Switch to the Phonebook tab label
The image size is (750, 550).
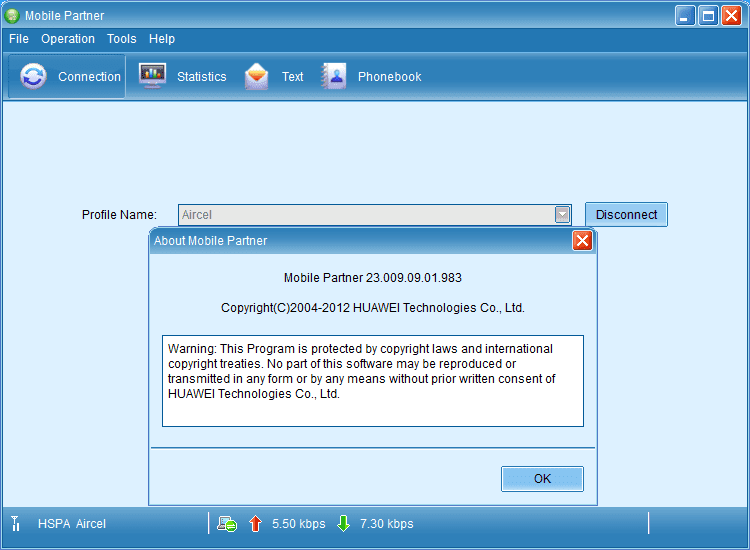[x=389, y=77]
